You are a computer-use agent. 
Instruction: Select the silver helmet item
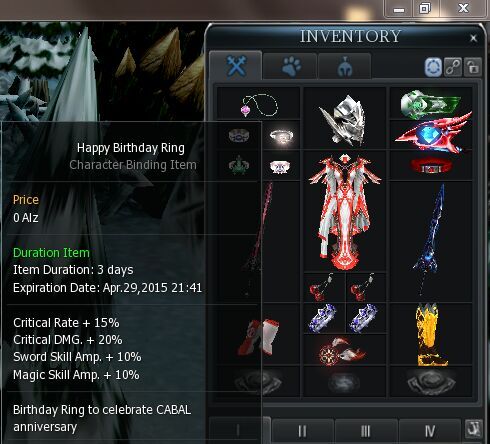coord(345,119)
